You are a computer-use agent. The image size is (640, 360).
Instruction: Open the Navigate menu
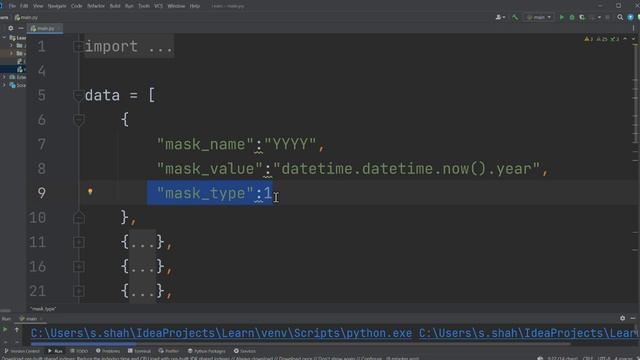[x=57, y=6]
